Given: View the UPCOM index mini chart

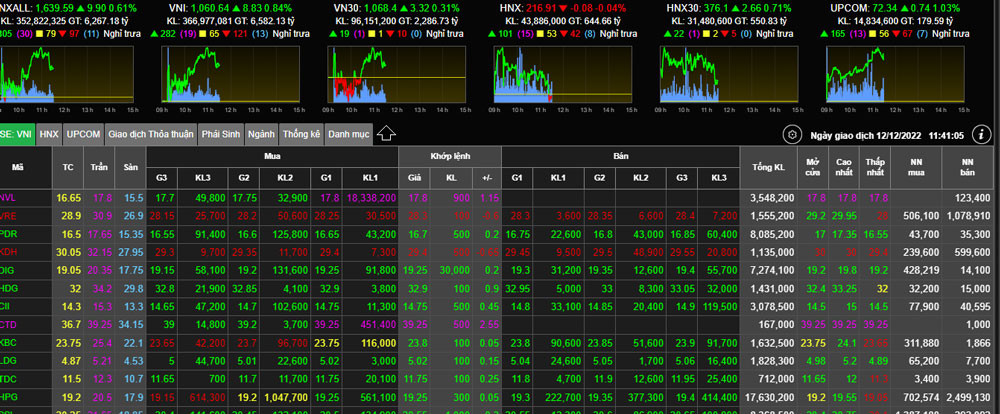Looking at the screenshot, I should [x=894, y=73].
